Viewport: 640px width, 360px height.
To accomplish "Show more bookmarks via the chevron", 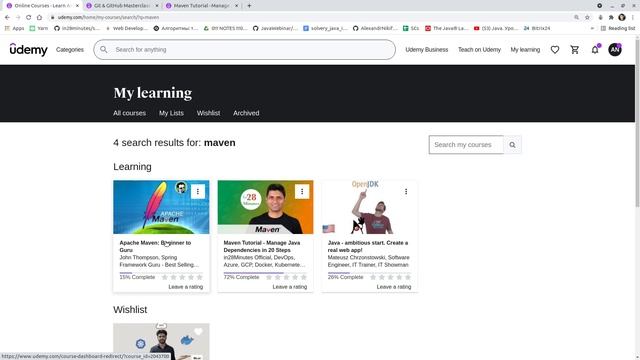I will click(592, 28).
